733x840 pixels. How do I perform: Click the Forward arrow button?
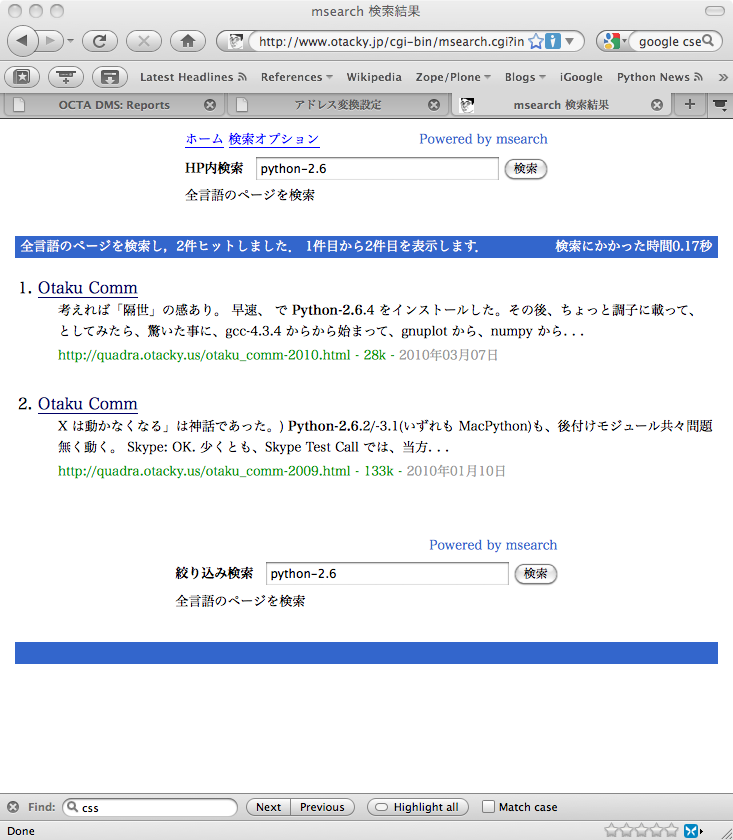pyautogui.click(x=50, y=41)
